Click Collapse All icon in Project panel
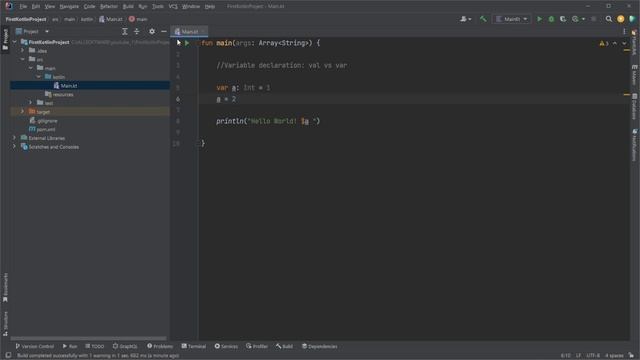Screen dimensions: 640x360 click(x=137, y=31)
